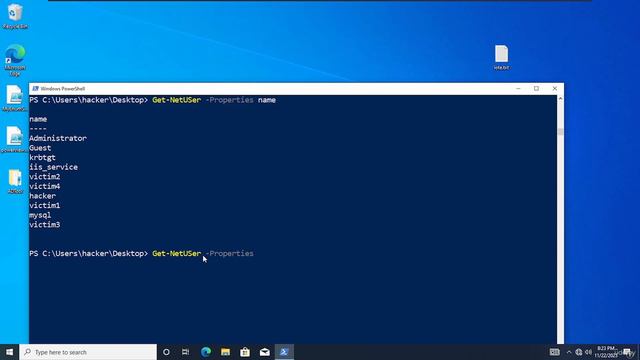Image resolution: width=640 pixels, height=360 pixels.
Task: Click the PowerShell title bar text
Action: 63,89
